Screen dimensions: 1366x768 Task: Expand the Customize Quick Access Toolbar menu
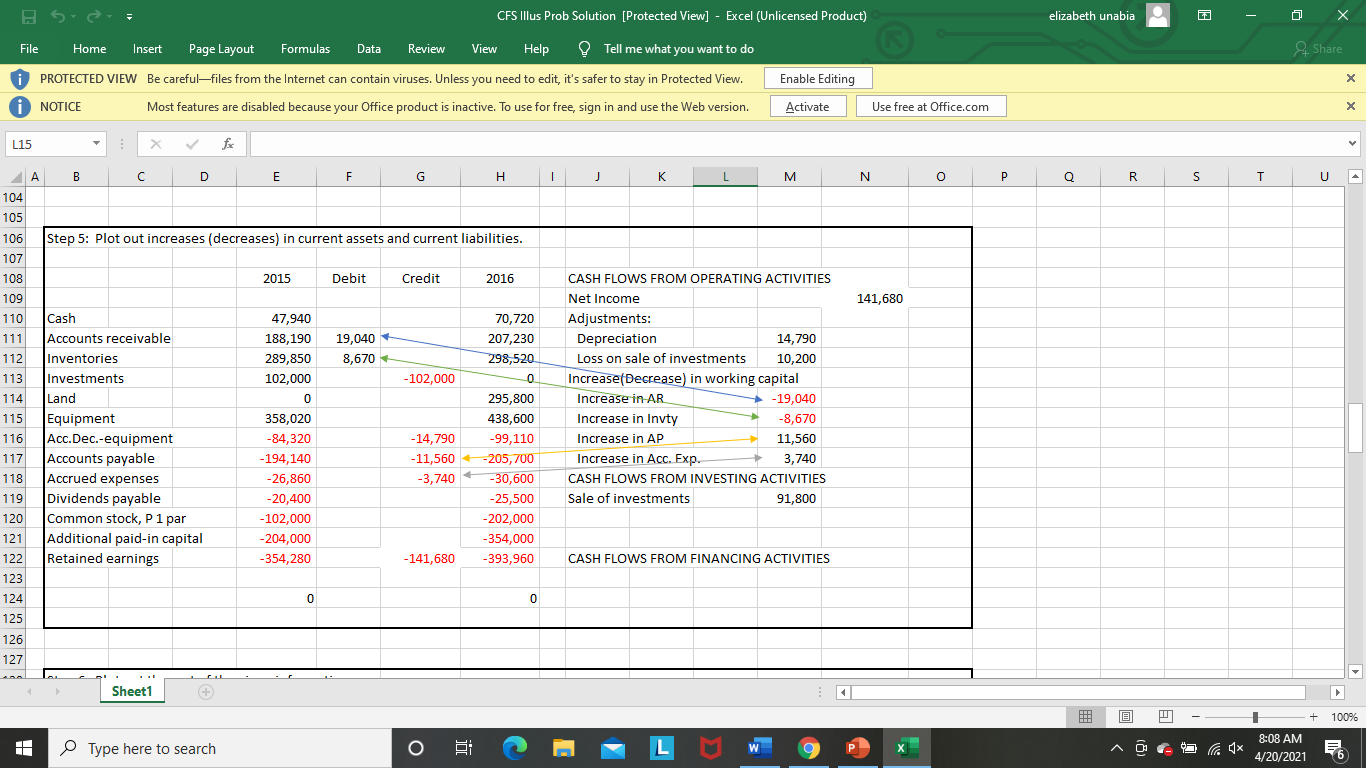128,15
